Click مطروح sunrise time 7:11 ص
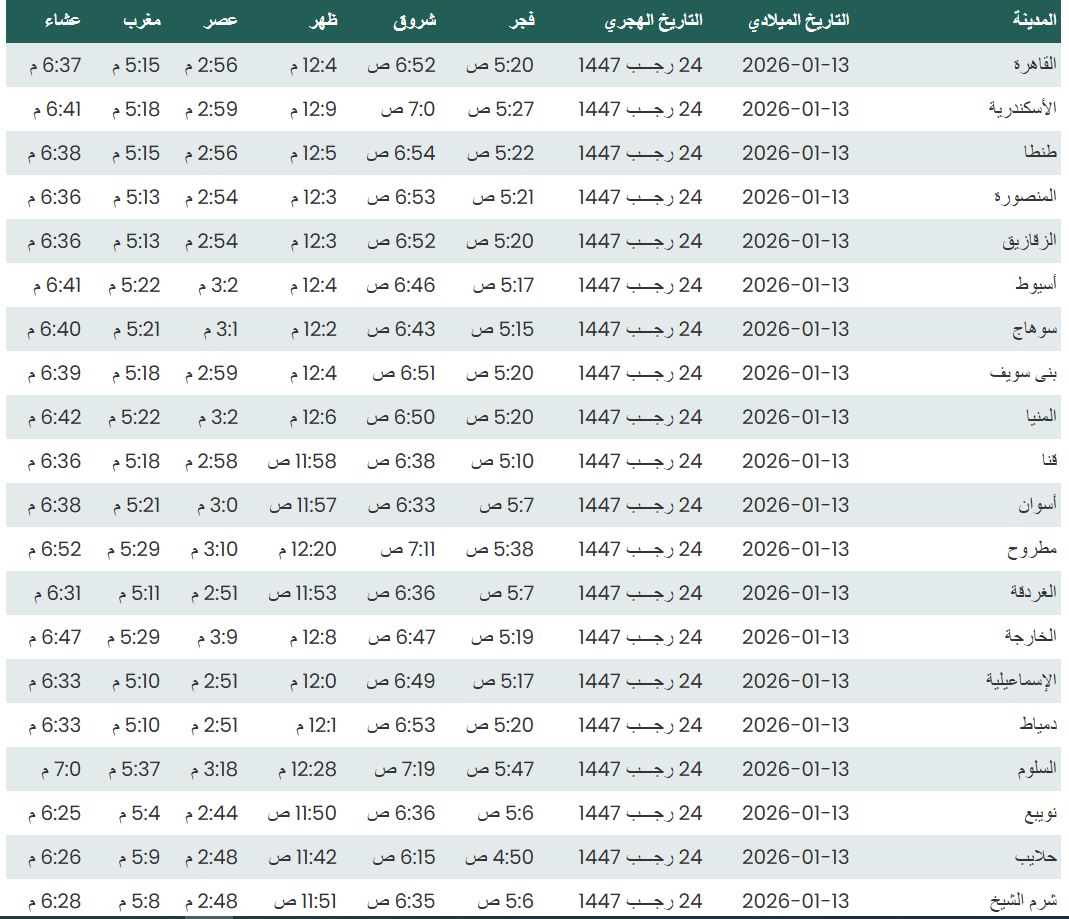Image resolution: width=1069 pixels, height=919 pixels. pos(407,549)
